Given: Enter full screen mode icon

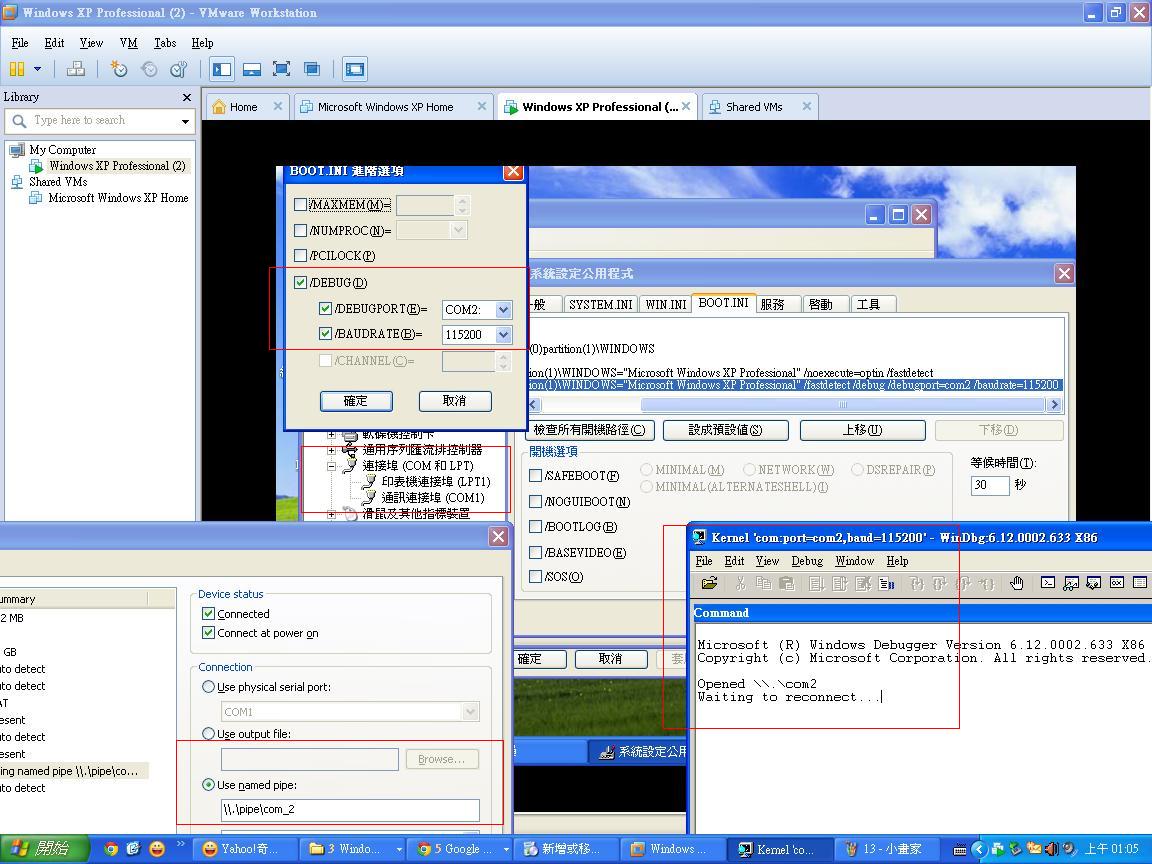Looking at the screenshot, I should point(281,69).
